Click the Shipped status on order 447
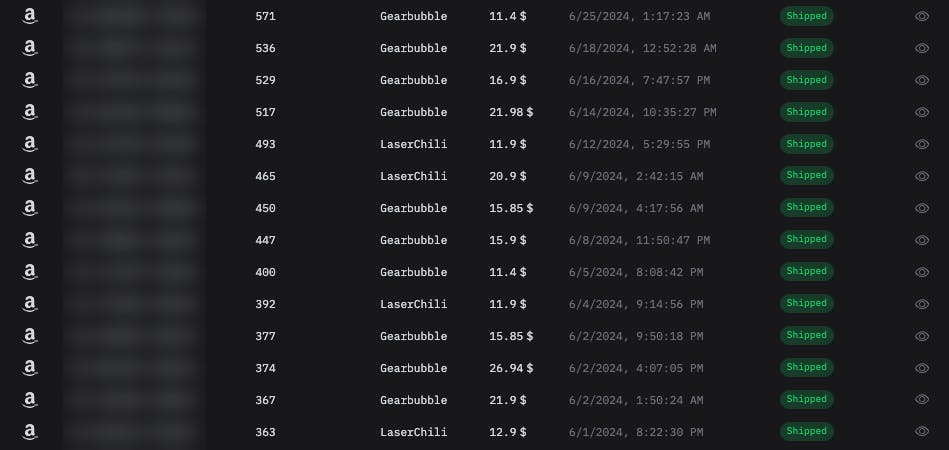This screenshot has width=949, height=450. coord(806,240)
